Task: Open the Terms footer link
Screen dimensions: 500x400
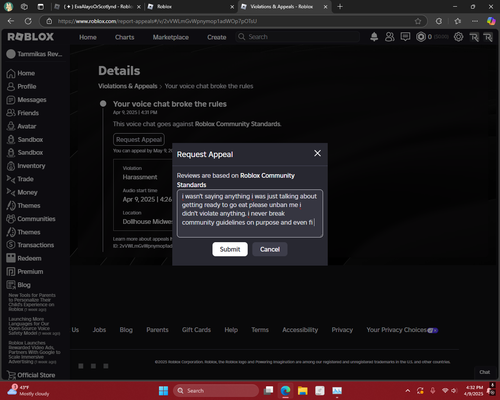Action: [x=260, y=330]
